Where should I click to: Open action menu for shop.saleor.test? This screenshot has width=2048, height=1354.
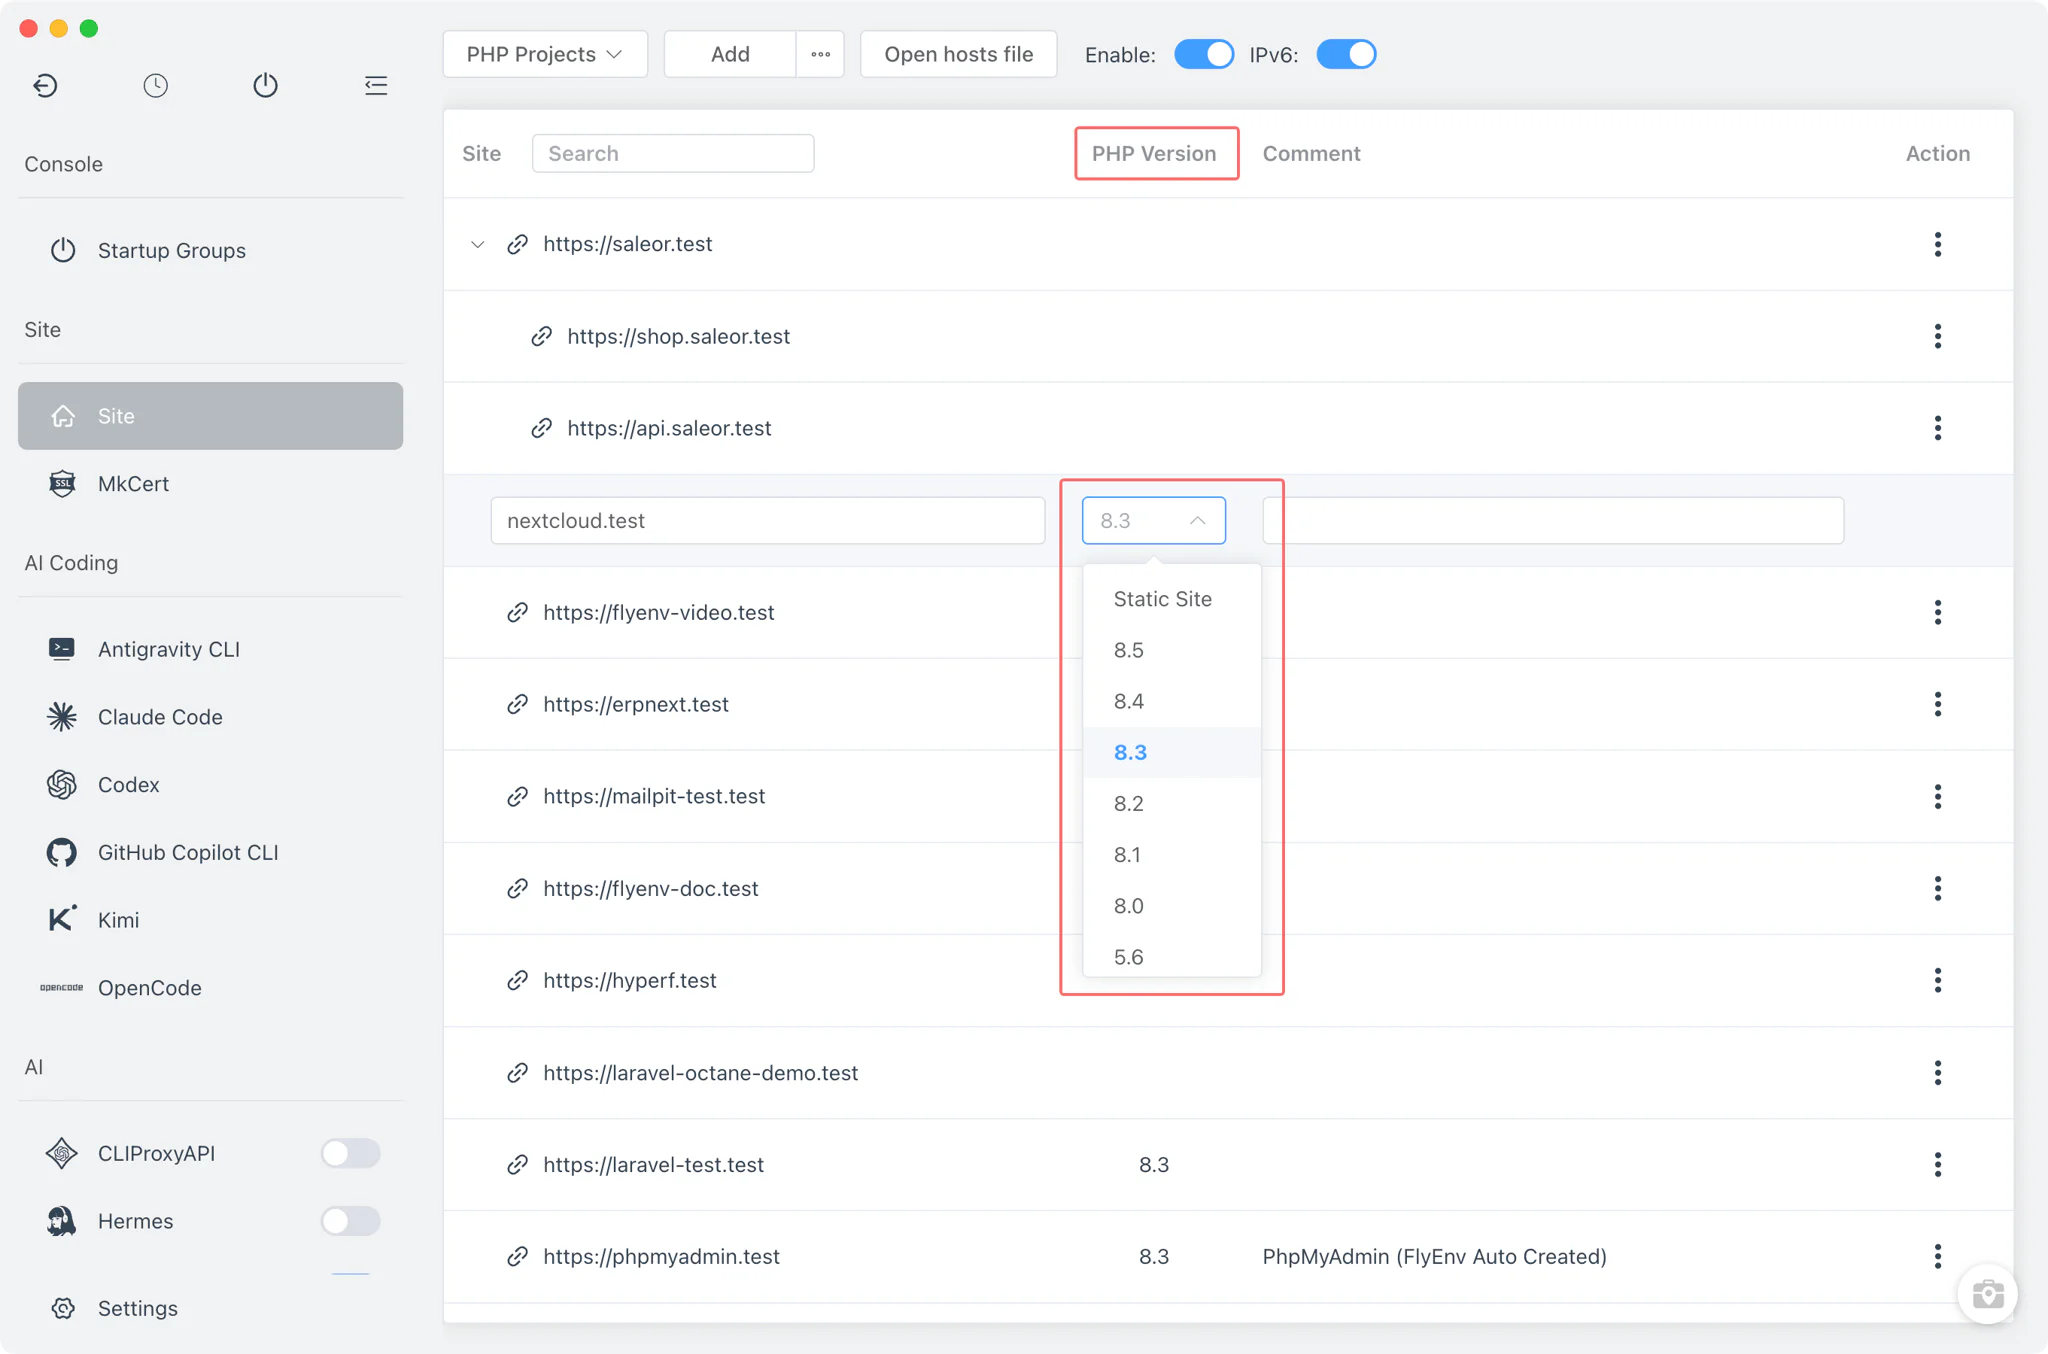pyautogui.click(x=1937, y=336)
